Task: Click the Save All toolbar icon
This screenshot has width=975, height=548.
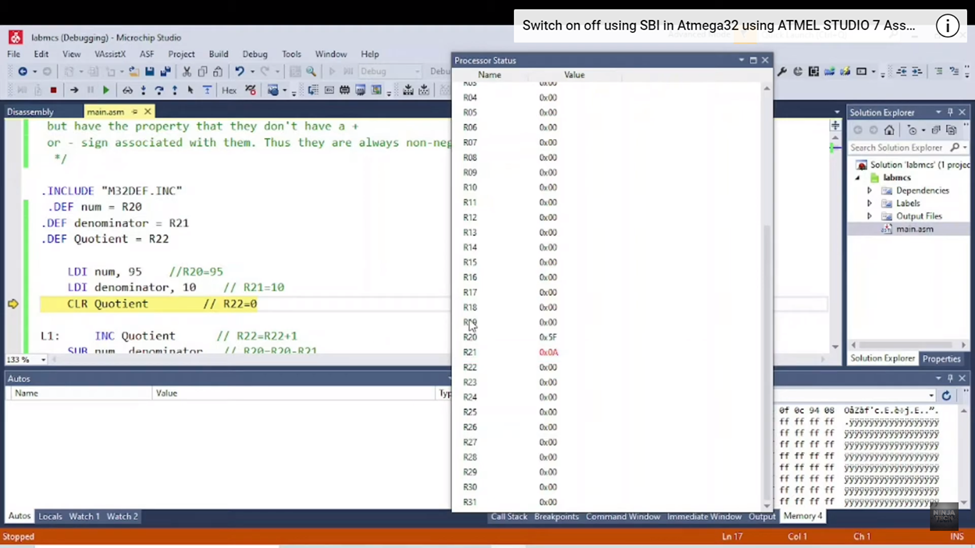Action: click(x=165, y=72)
